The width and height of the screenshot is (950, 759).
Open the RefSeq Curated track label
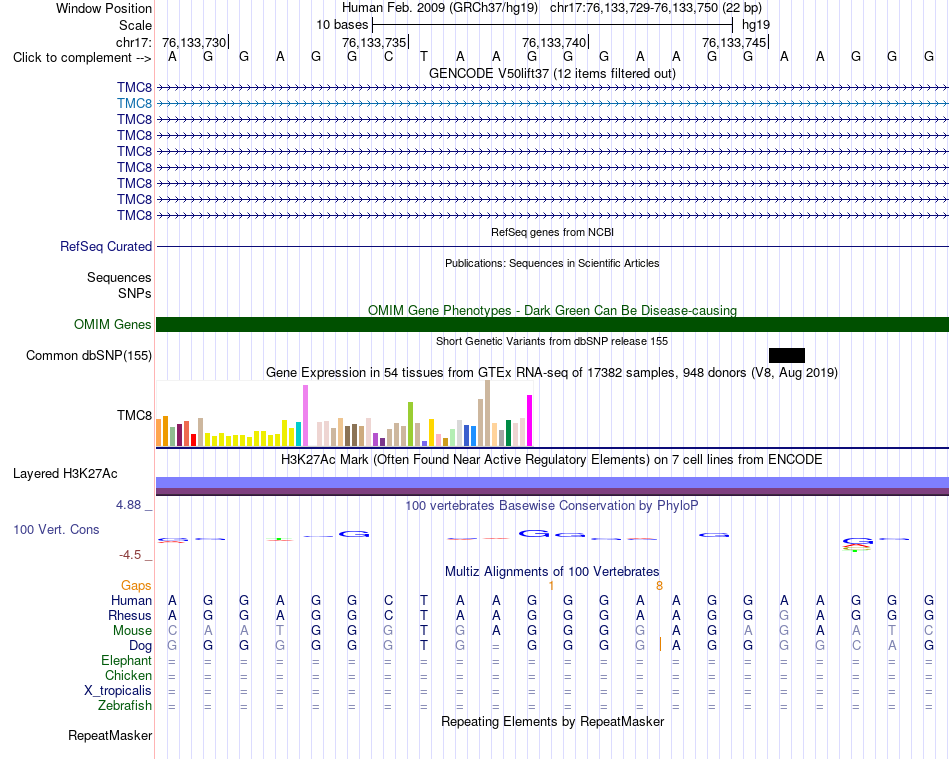(106, 247)
